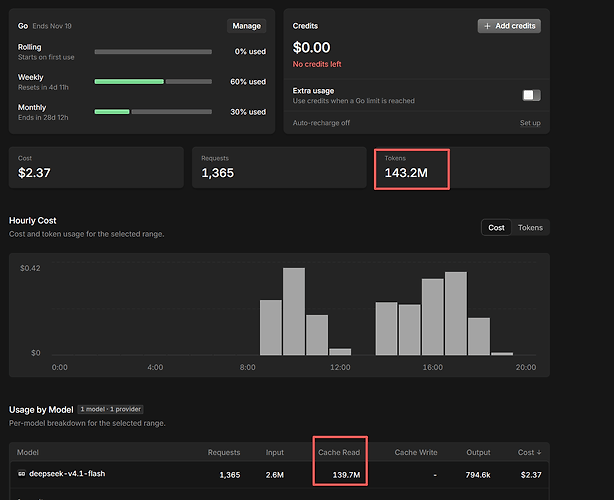This screenshot has width=614, height=500.
Task: Click the tallest chart bar, the peak after 8:00
Action: (x=294, y=311)
